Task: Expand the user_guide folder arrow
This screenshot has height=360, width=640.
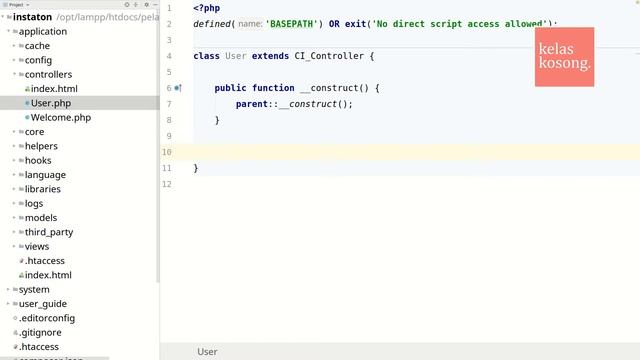Action: pyautogui.click(x=8, y=304)
